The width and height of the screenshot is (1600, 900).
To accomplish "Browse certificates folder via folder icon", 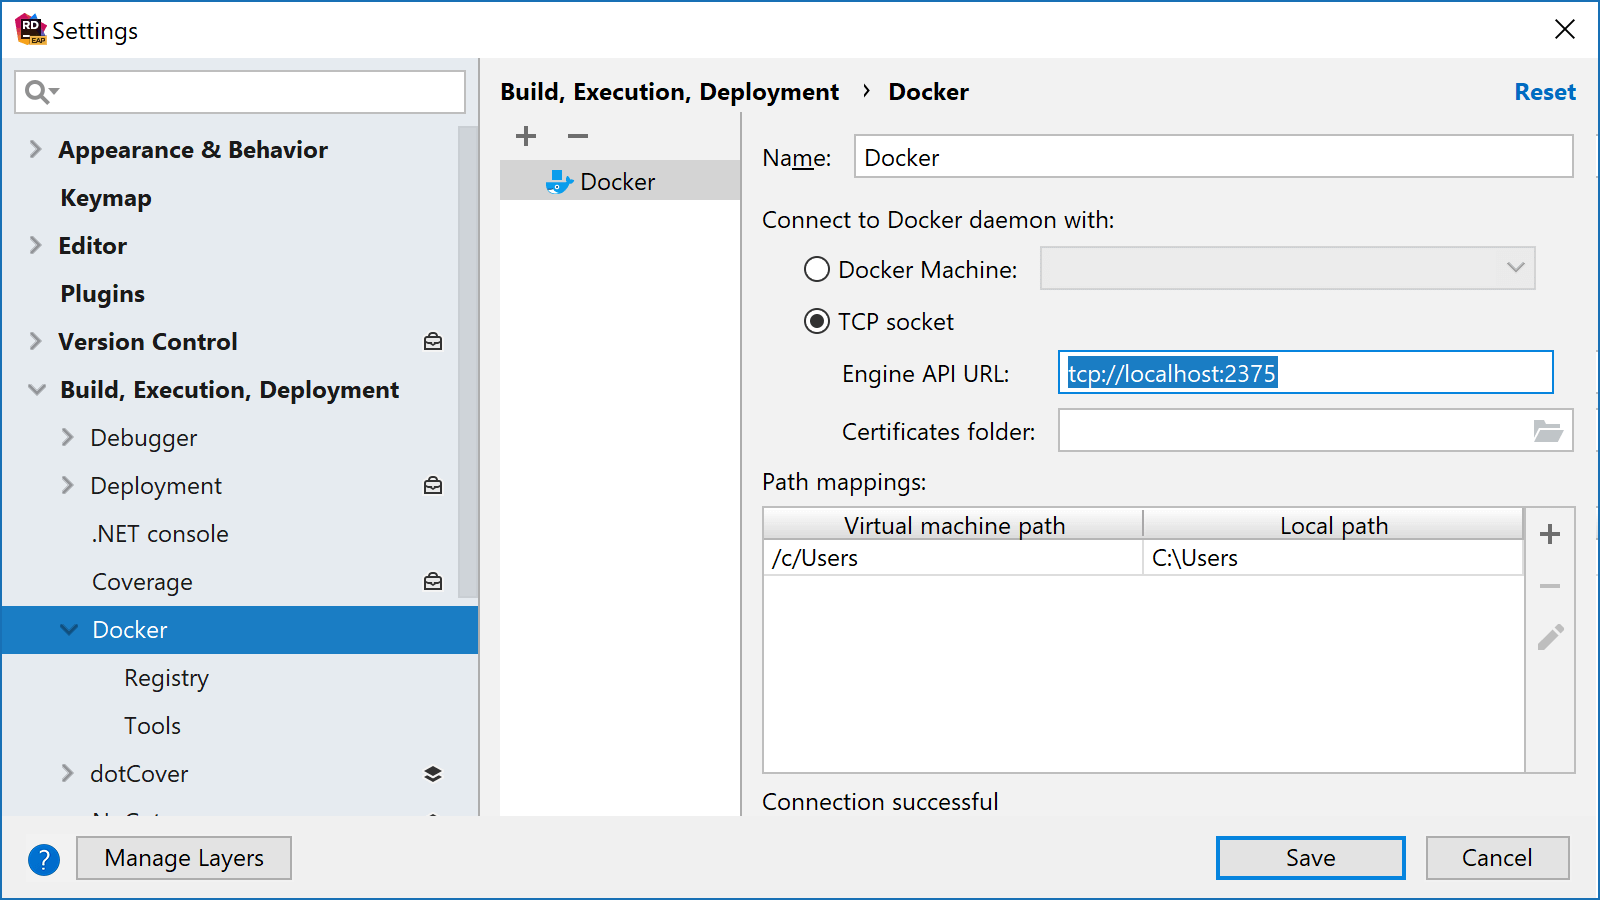I will click(1548, 431).
